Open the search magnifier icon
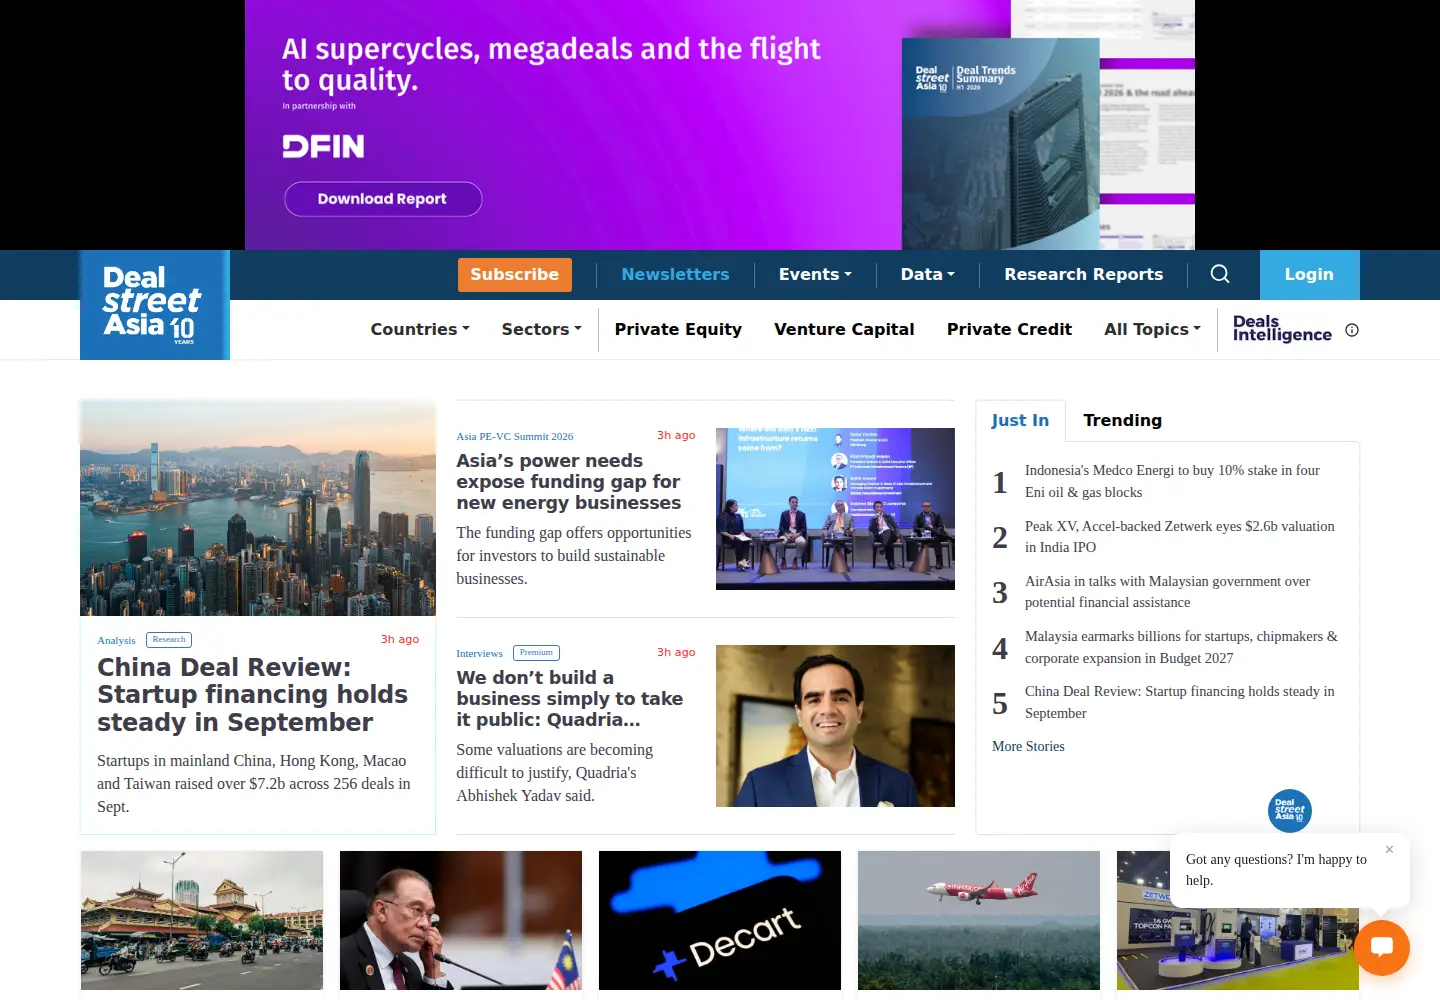 (1220, 274)
